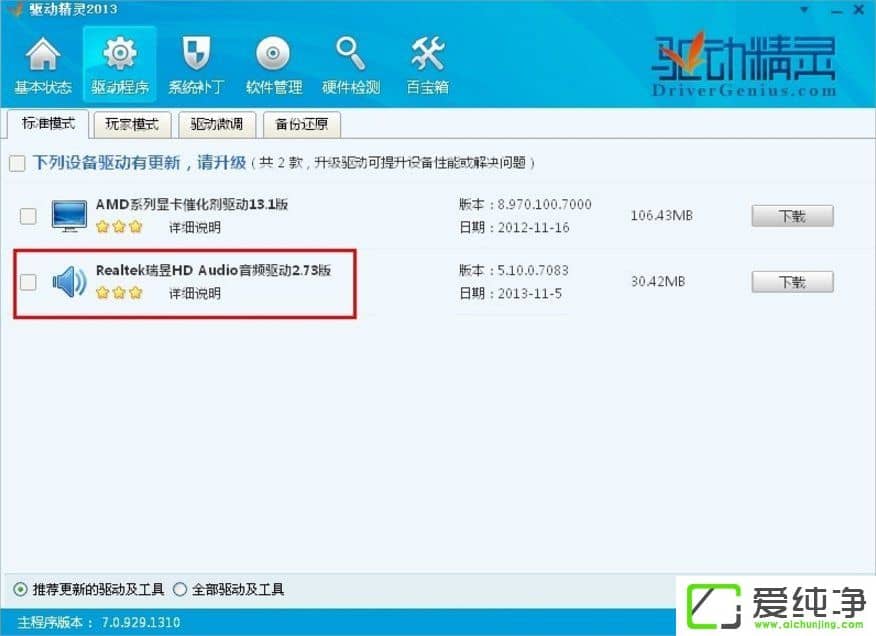The image size is (876, 636).
Task: Open 软件管理 disc section
Action: pos(273,65)
